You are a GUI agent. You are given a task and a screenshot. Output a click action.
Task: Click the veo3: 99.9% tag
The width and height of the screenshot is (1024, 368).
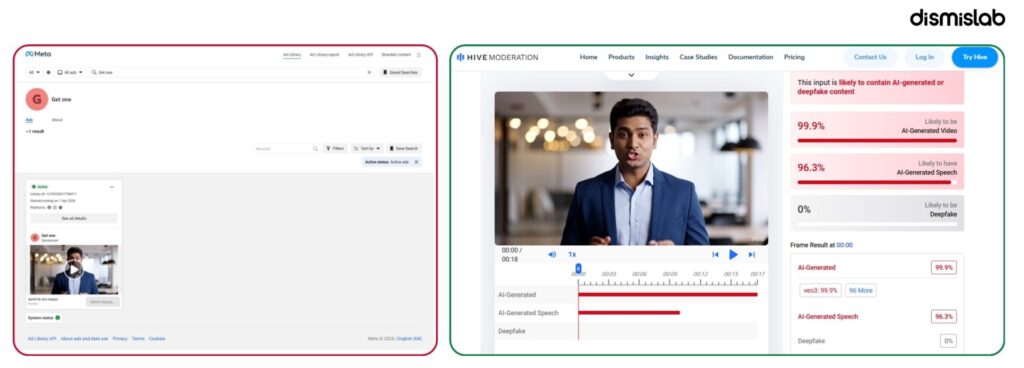(820, 290)
